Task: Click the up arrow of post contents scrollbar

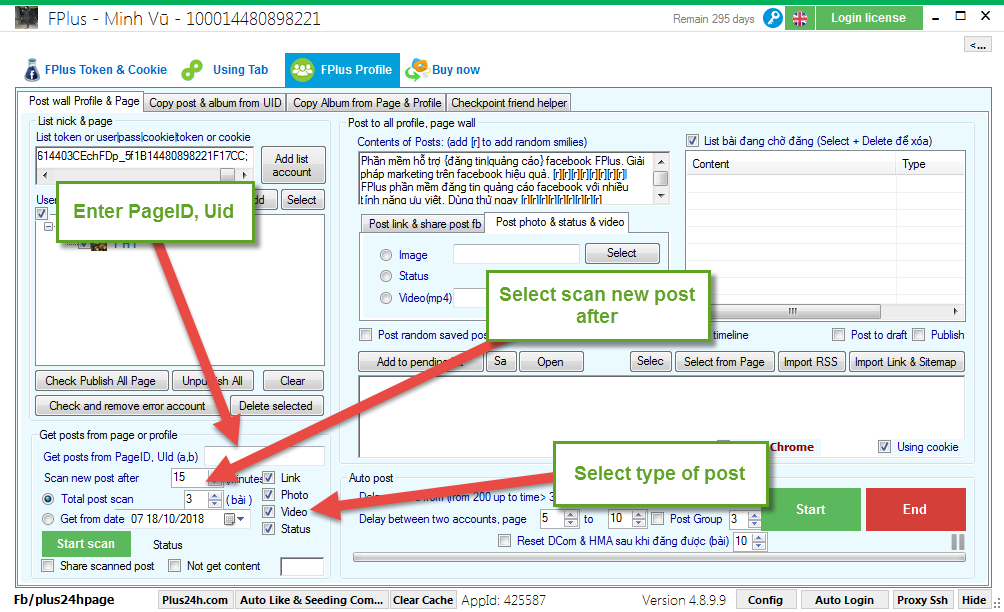Action: point(661,161)
